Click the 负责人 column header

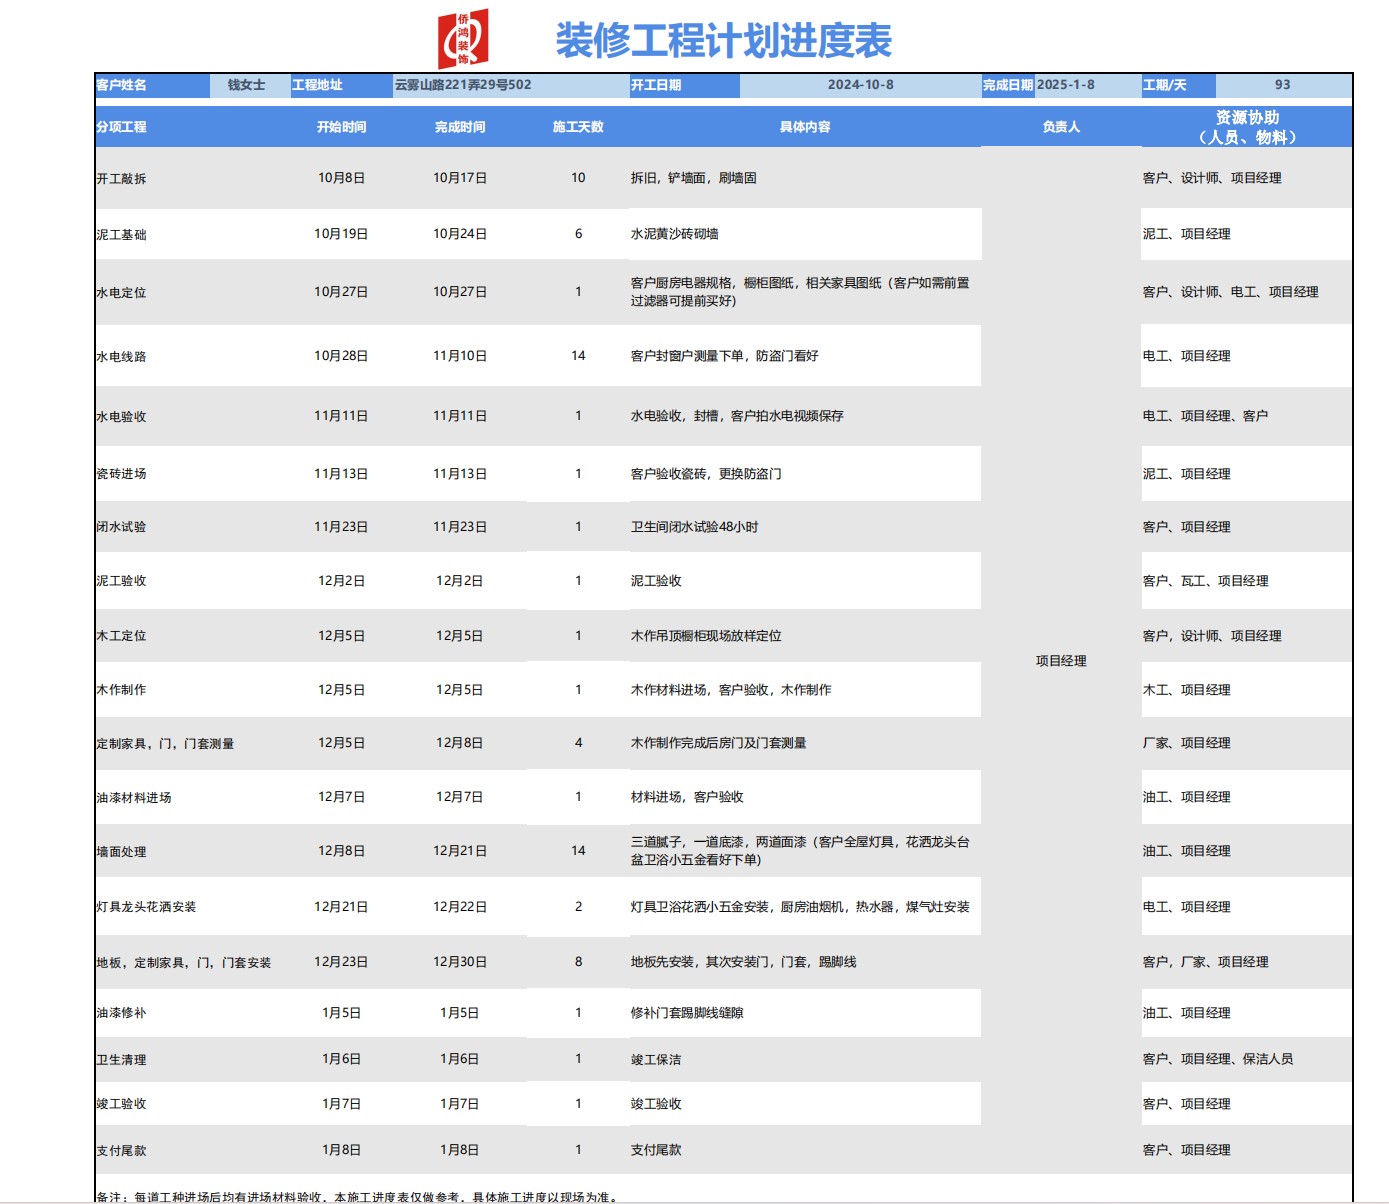coord(1061,127)
